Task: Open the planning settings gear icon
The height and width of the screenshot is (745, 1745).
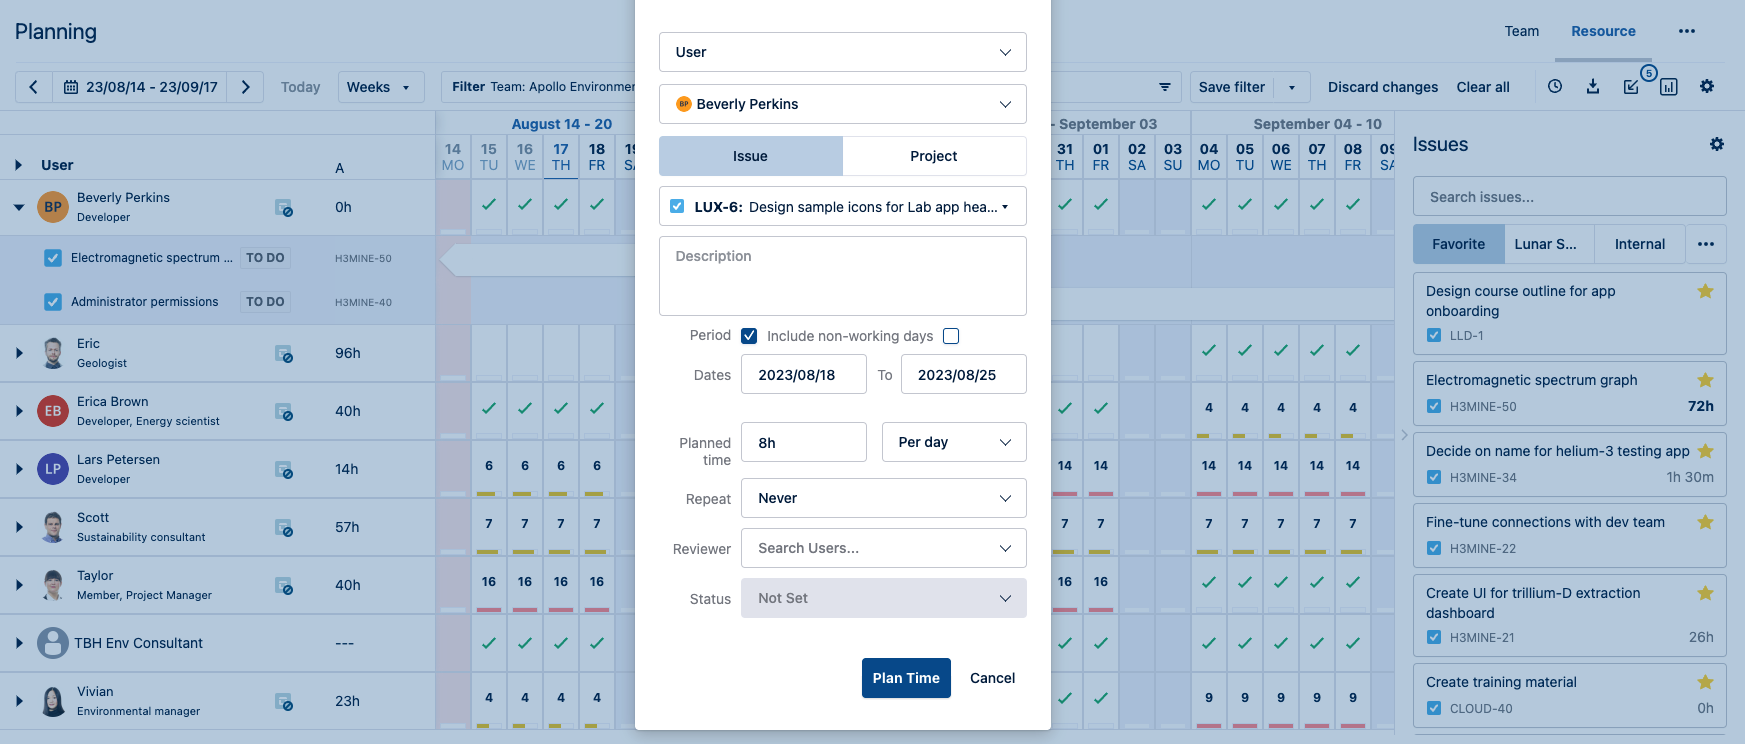Action: pos(1707,87)
